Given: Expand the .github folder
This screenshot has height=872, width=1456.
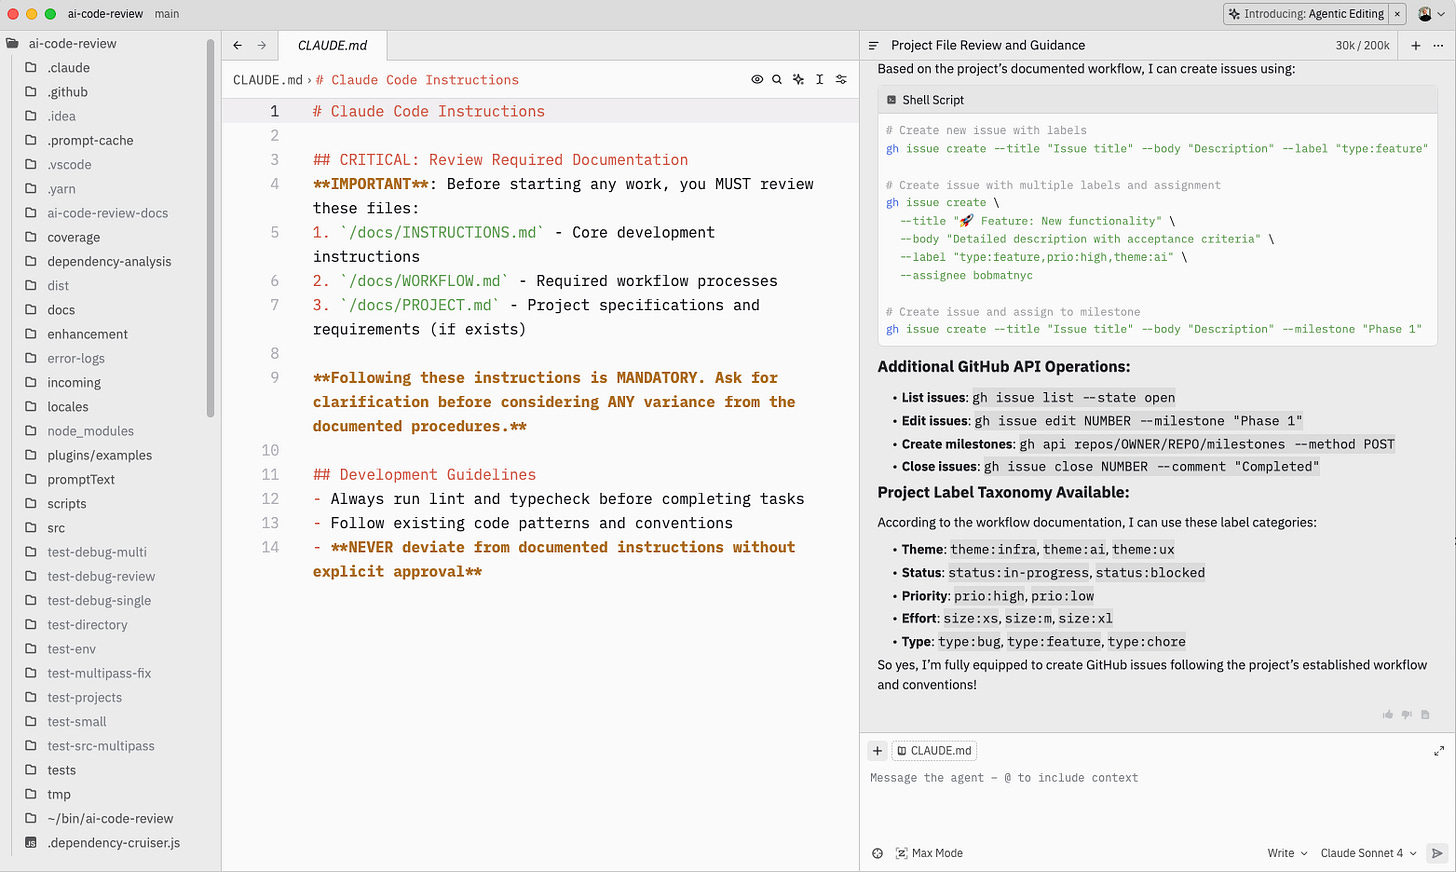Looking at the screenshot, I should tap(67, 92).
